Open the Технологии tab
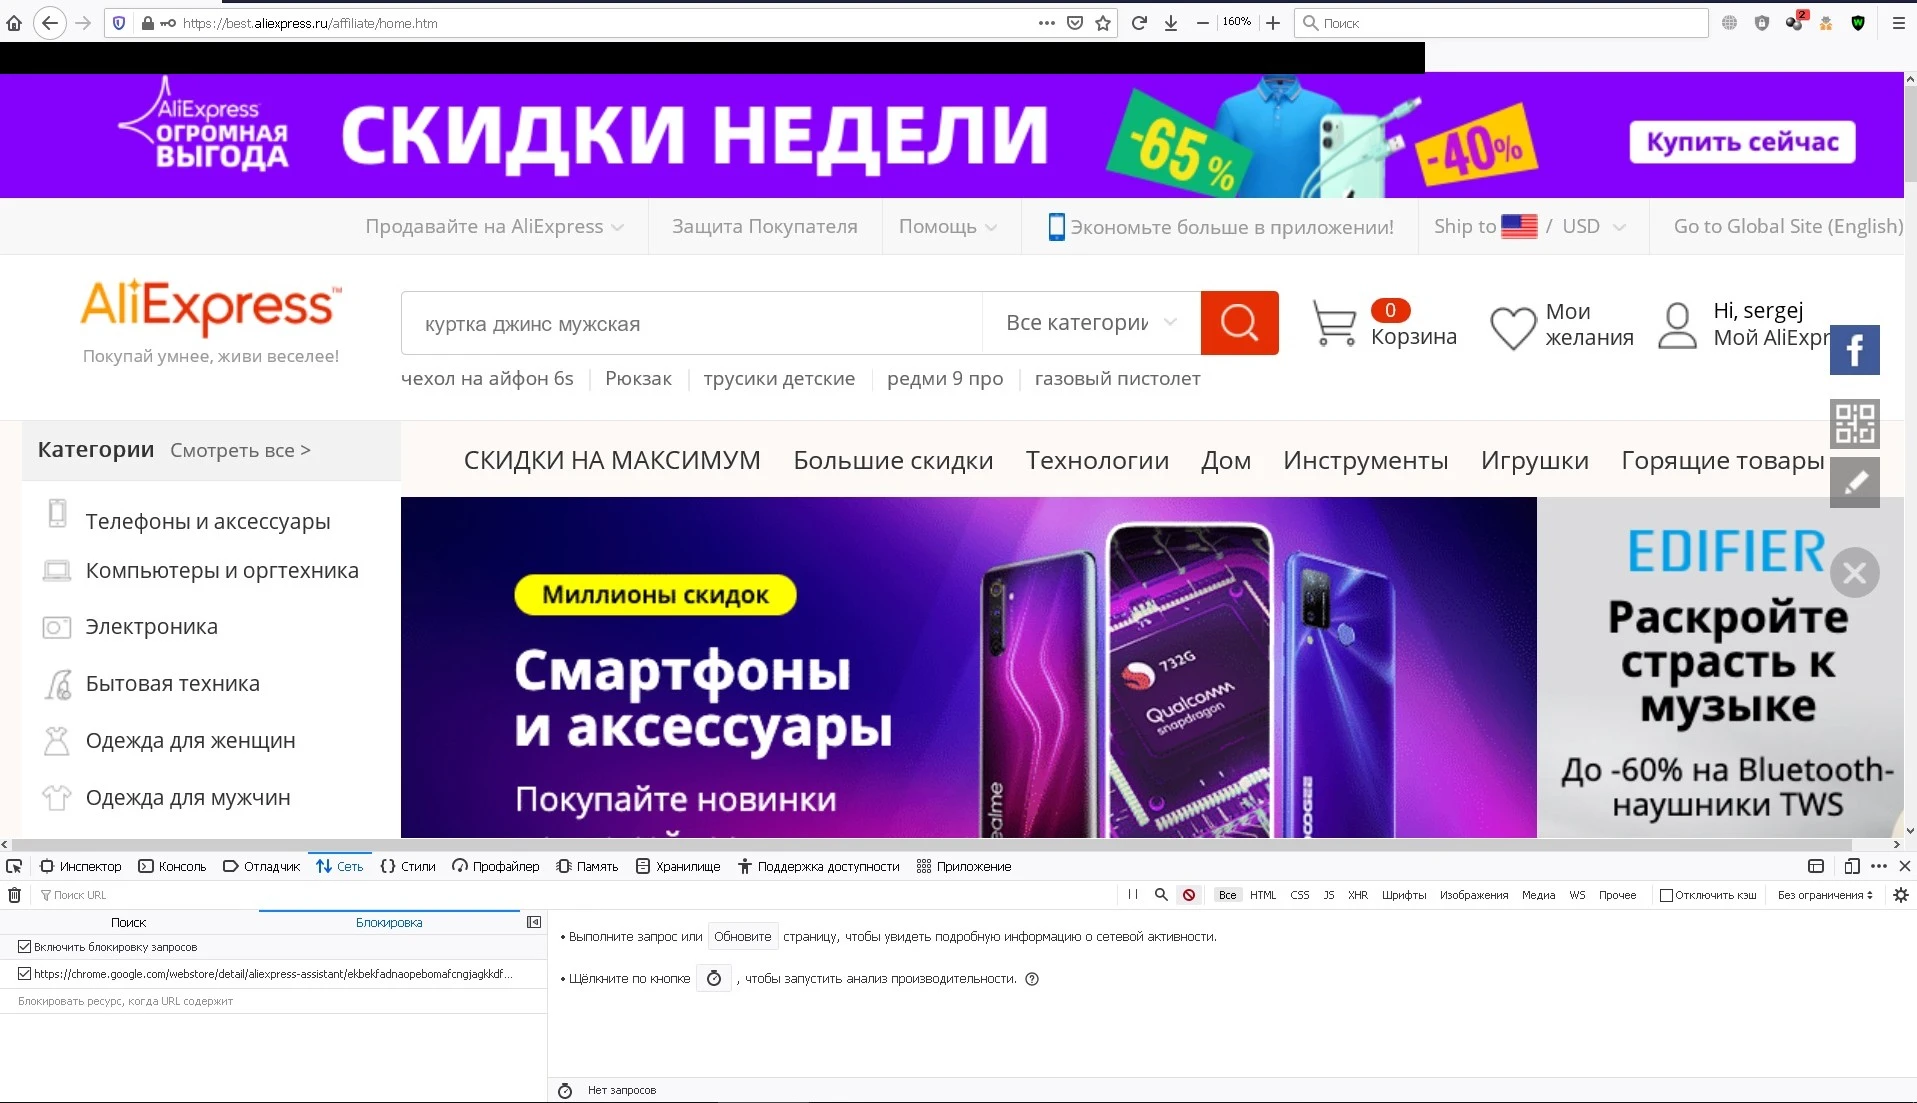Screen dimensions: 1917x1103 pos(1097,461)
